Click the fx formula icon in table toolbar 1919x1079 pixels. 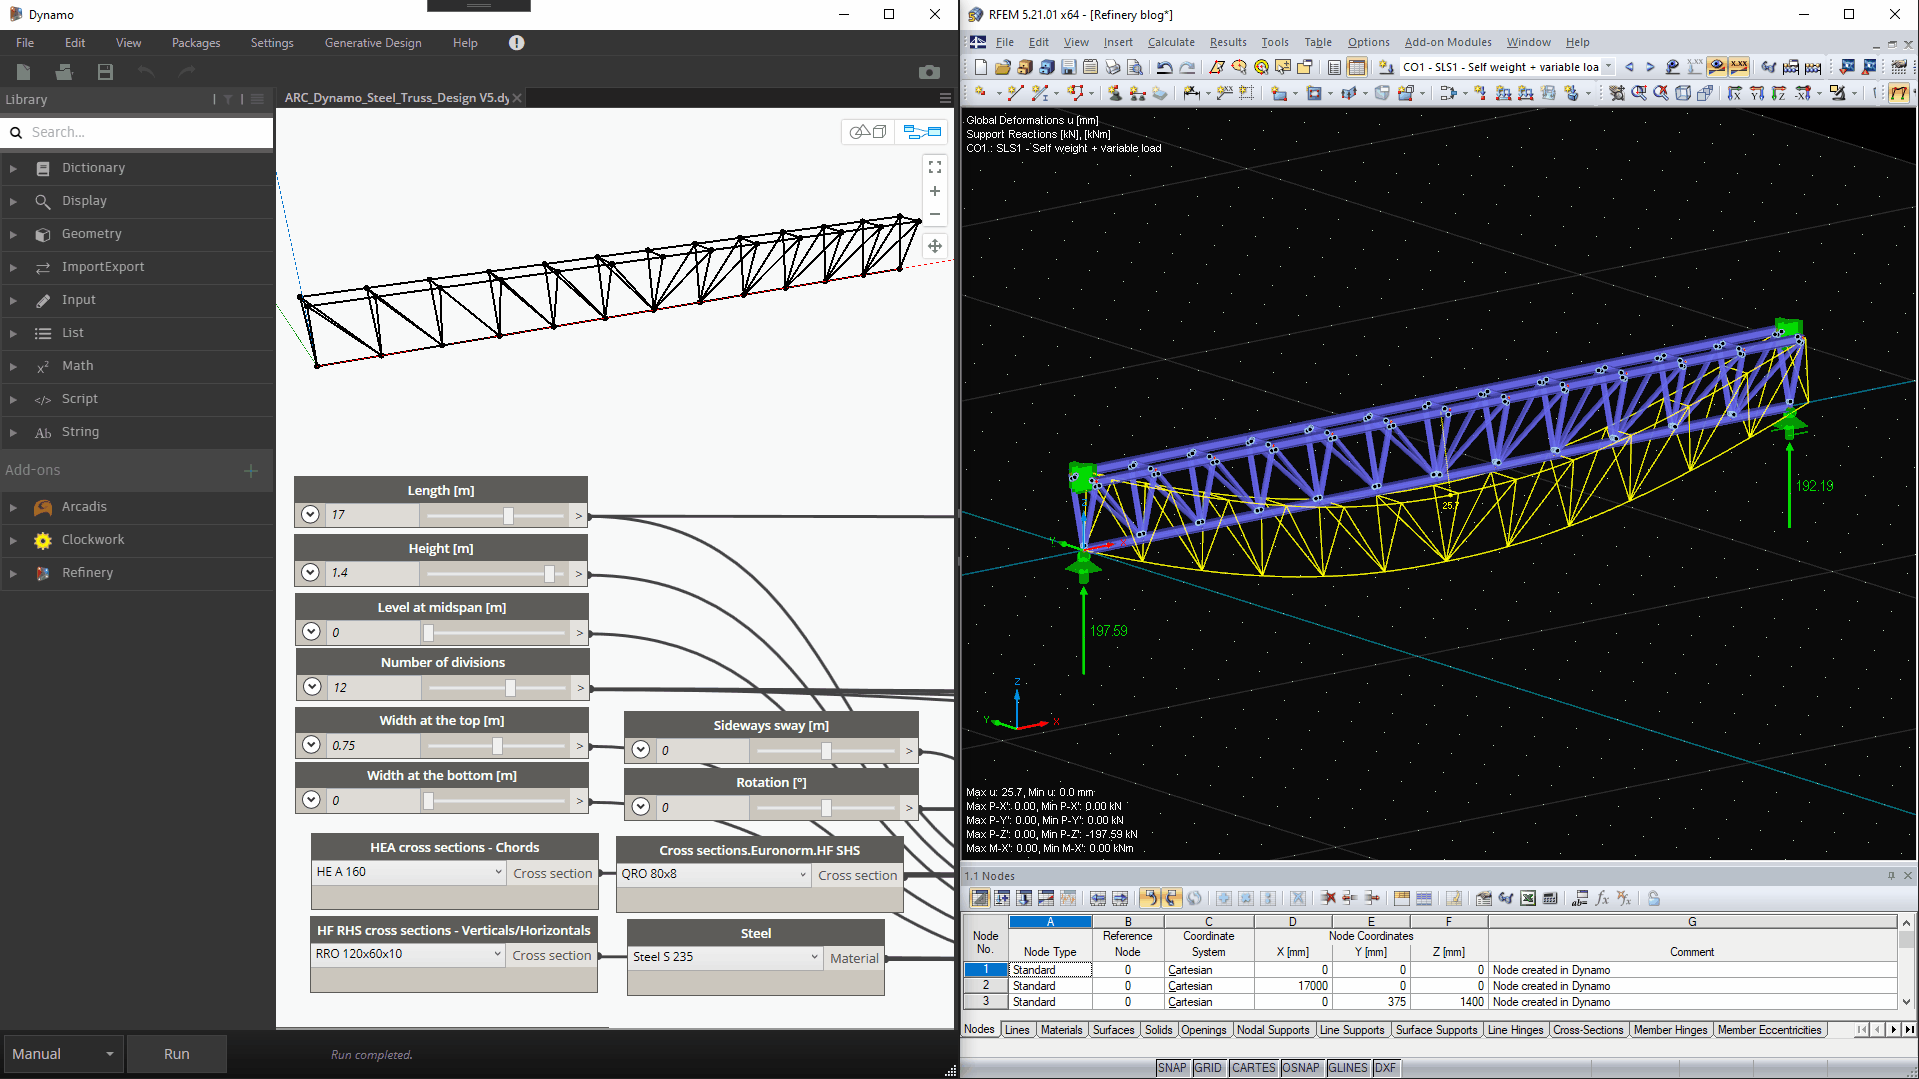(x=1602, y=898)
